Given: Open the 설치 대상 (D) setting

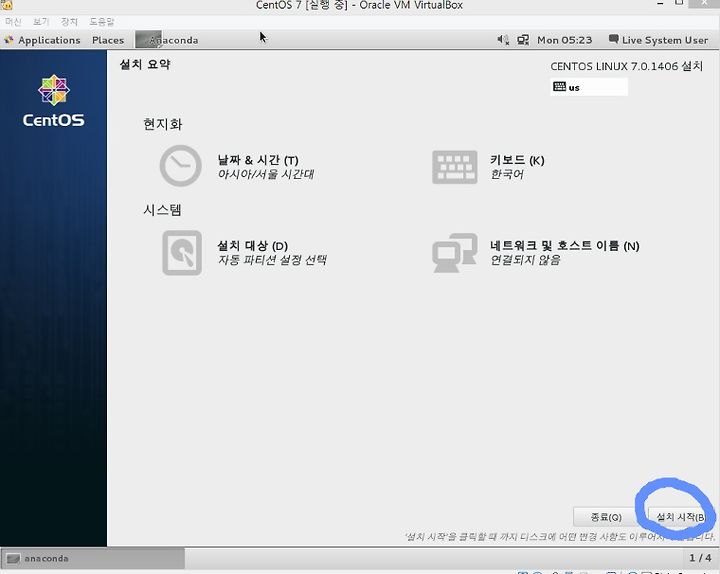Looking at the screenshot, I should [253, 246].
